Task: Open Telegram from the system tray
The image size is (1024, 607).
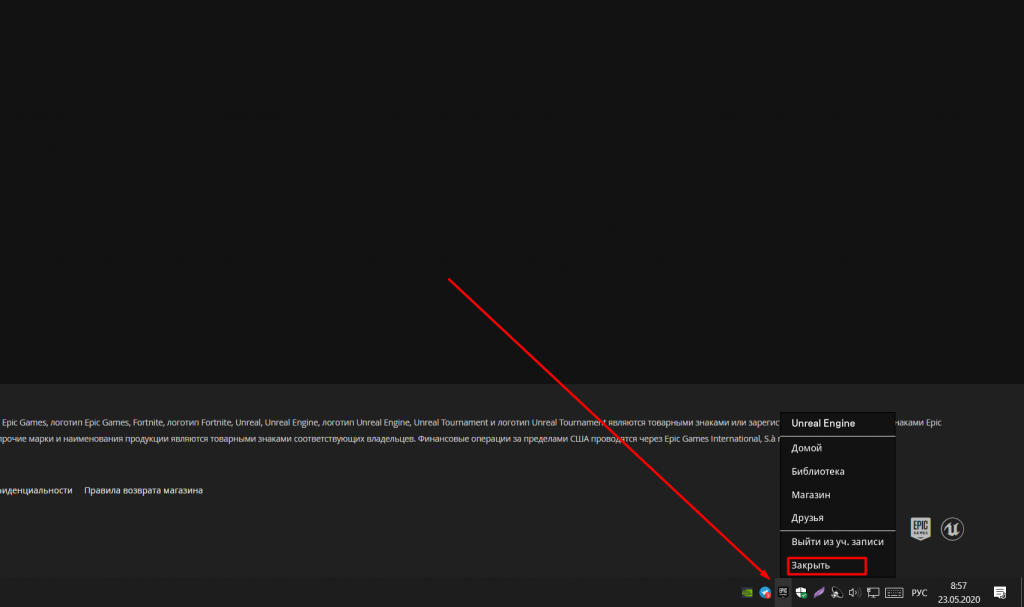Action: click(765, 592)
